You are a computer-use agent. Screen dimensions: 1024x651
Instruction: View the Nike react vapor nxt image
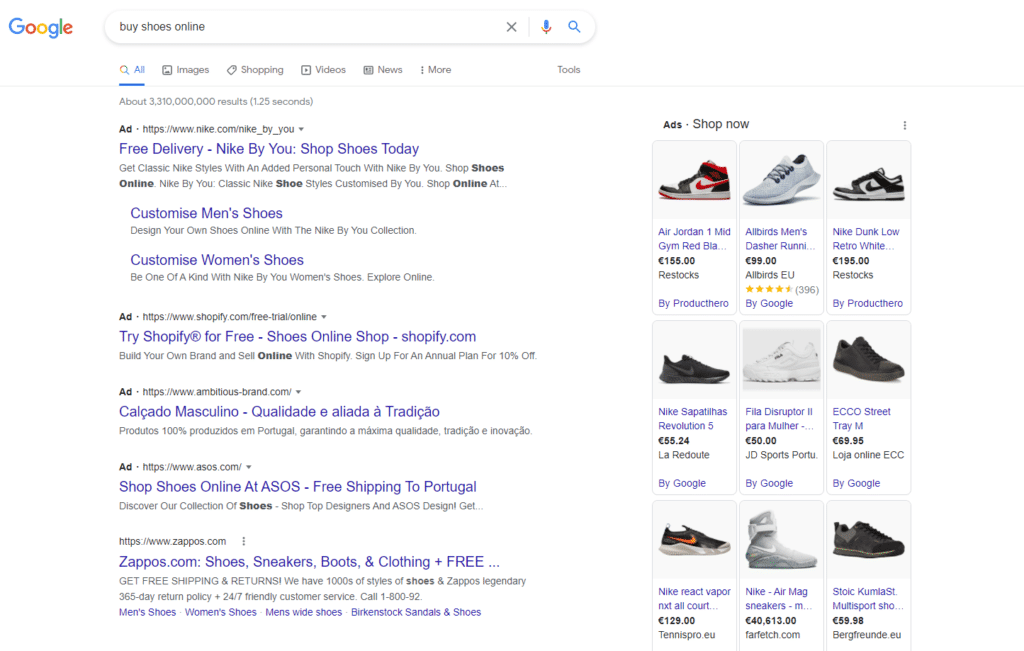click(694, 541)
